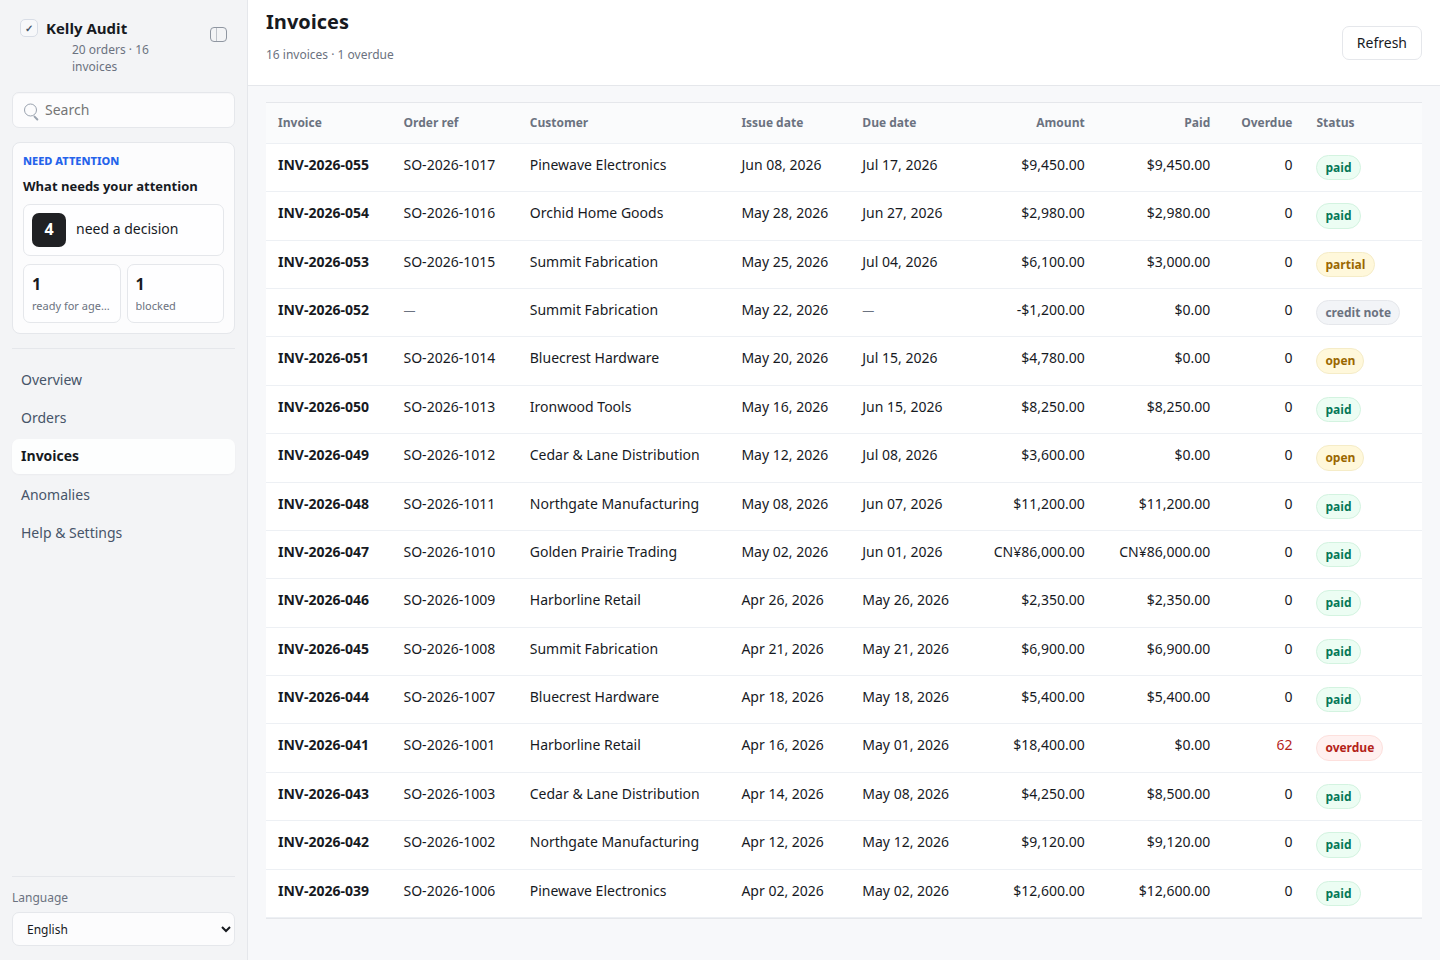Click into the Search input field
The height and width of the screenshot is (960, 1440).
[x=124, y=110]
